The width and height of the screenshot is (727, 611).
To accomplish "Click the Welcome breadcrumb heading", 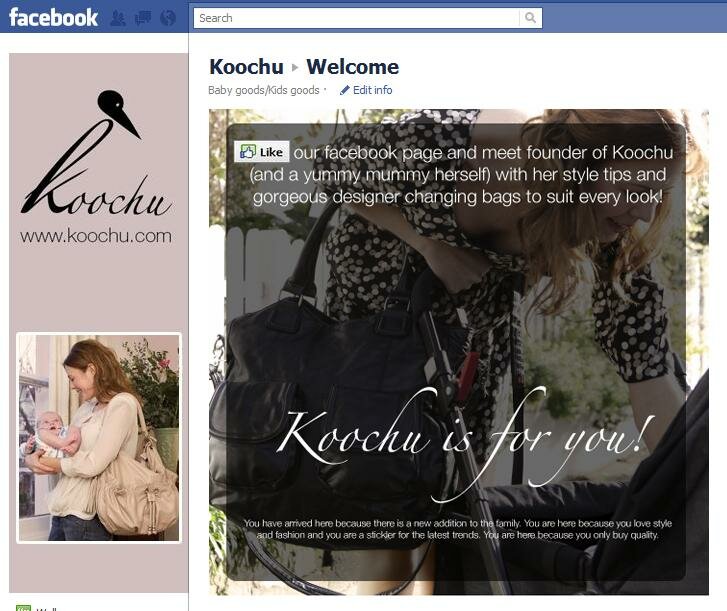I will pos(352,67).
